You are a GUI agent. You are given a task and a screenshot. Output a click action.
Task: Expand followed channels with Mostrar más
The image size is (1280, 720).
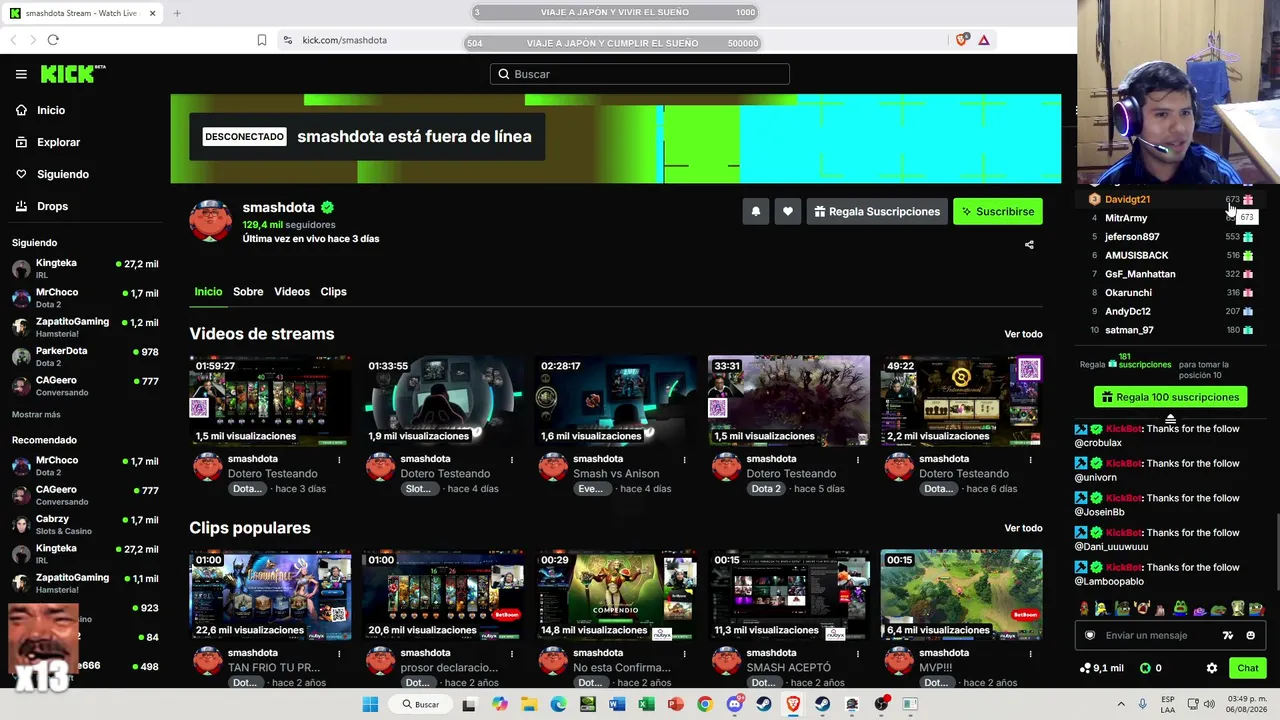(36, 414)
